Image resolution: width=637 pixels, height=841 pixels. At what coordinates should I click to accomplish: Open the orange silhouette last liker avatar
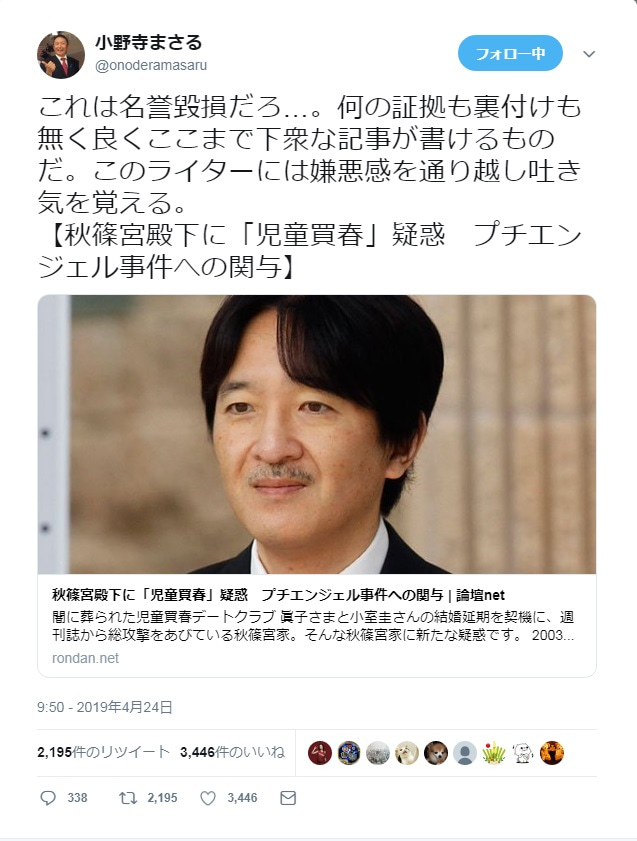pyautogui.click(x=551, y=753)
